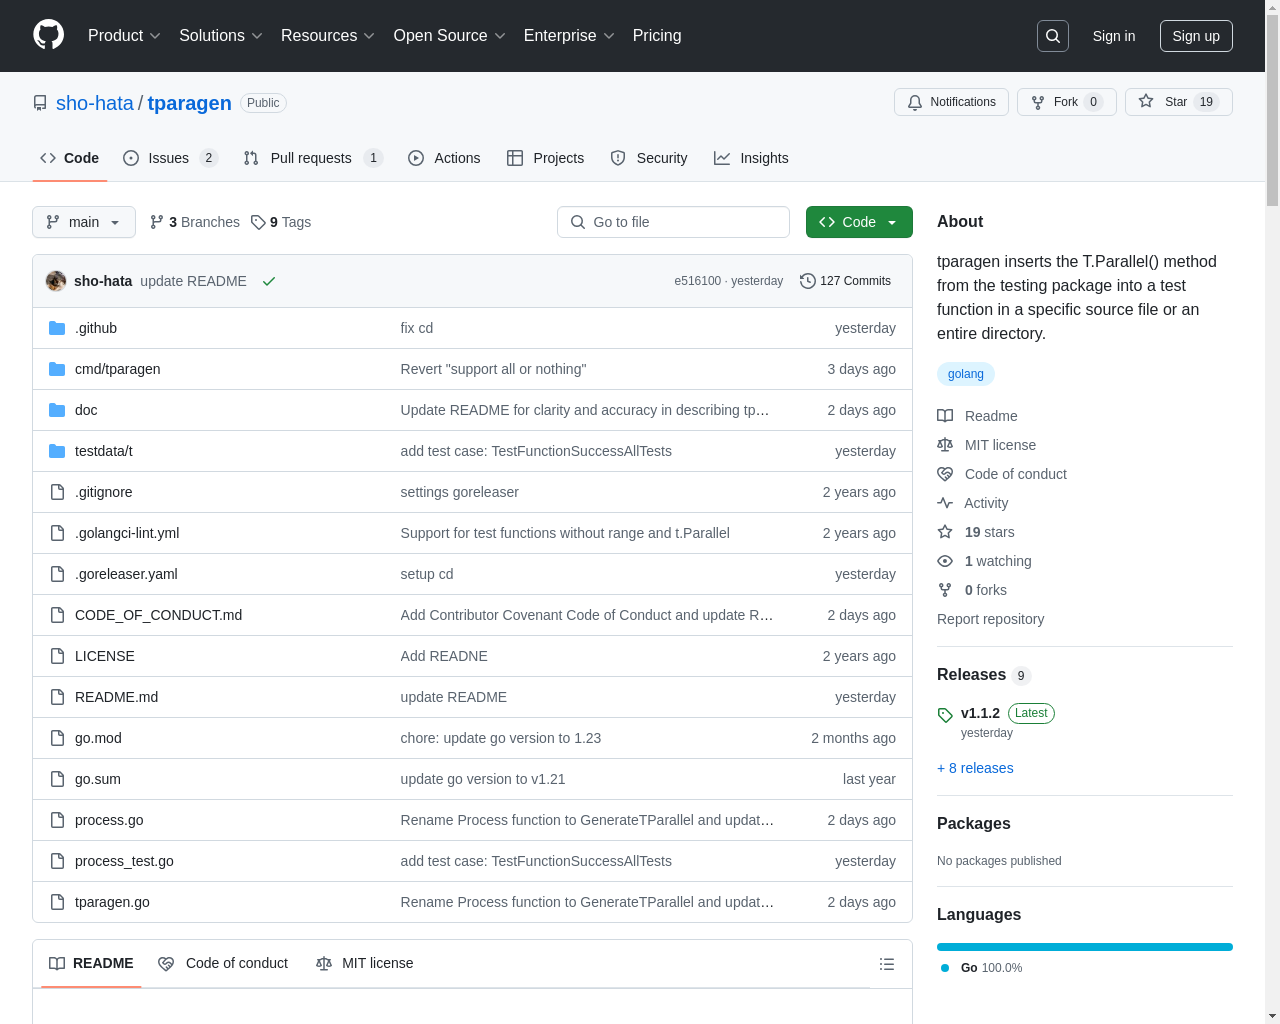Click the golang topic tag

coord(966,374)
